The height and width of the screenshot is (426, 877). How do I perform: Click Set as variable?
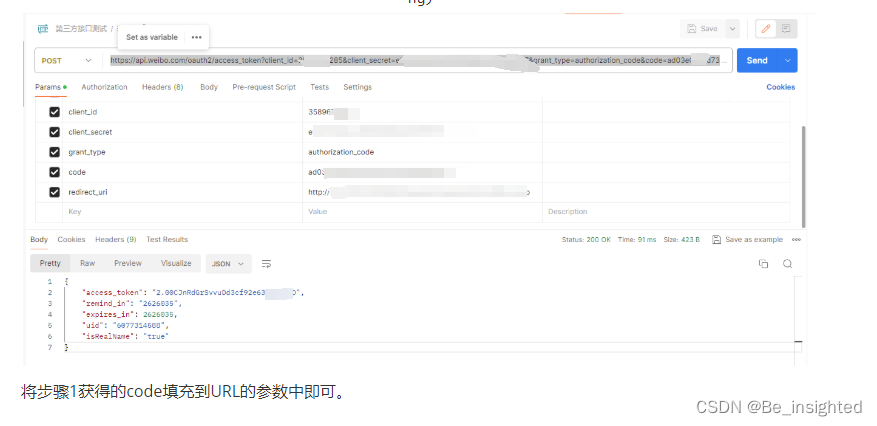coord(152,37)
